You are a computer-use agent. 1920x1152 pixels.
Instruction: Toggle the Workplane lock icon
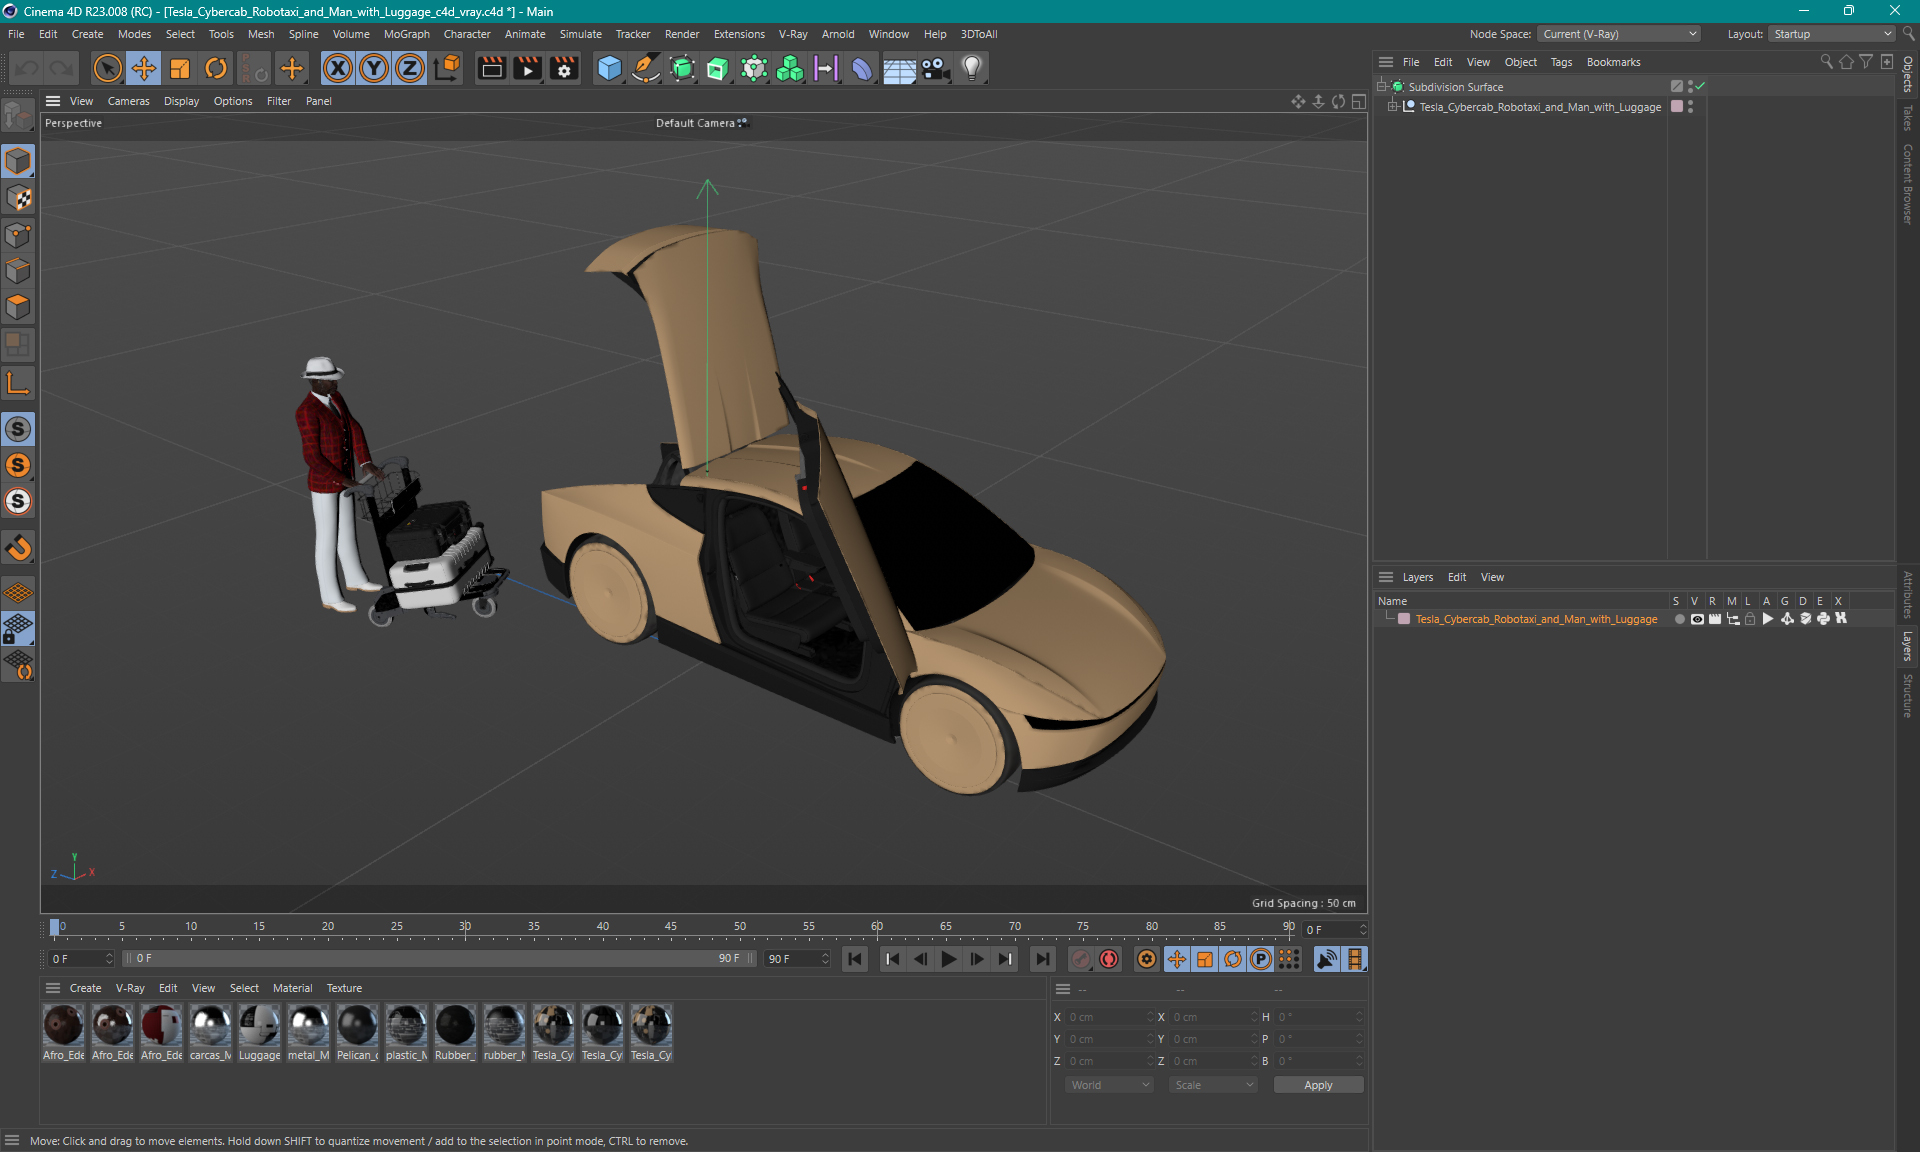(x=18, y=629)
